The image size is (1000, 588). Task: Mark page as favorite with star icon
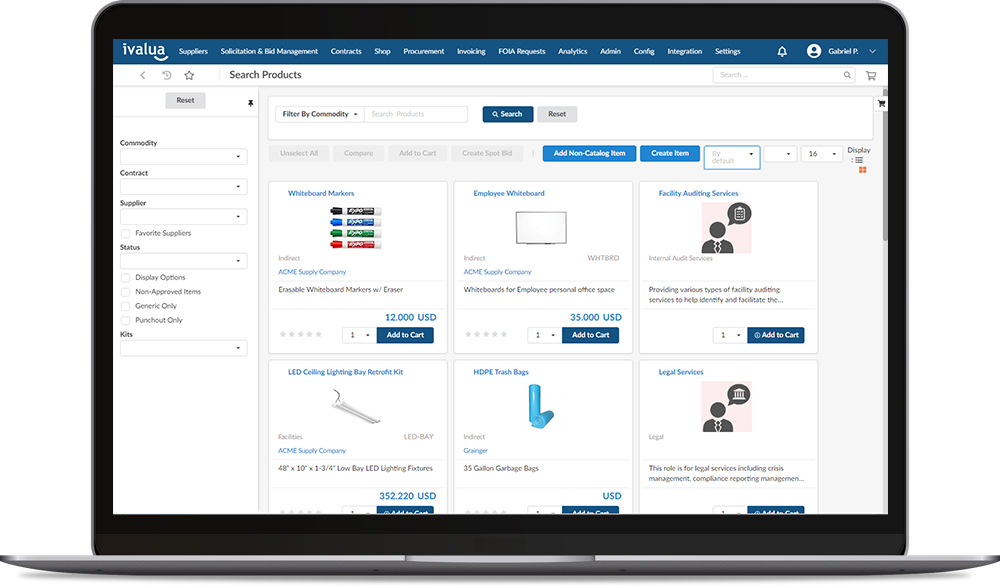point(189,75)
